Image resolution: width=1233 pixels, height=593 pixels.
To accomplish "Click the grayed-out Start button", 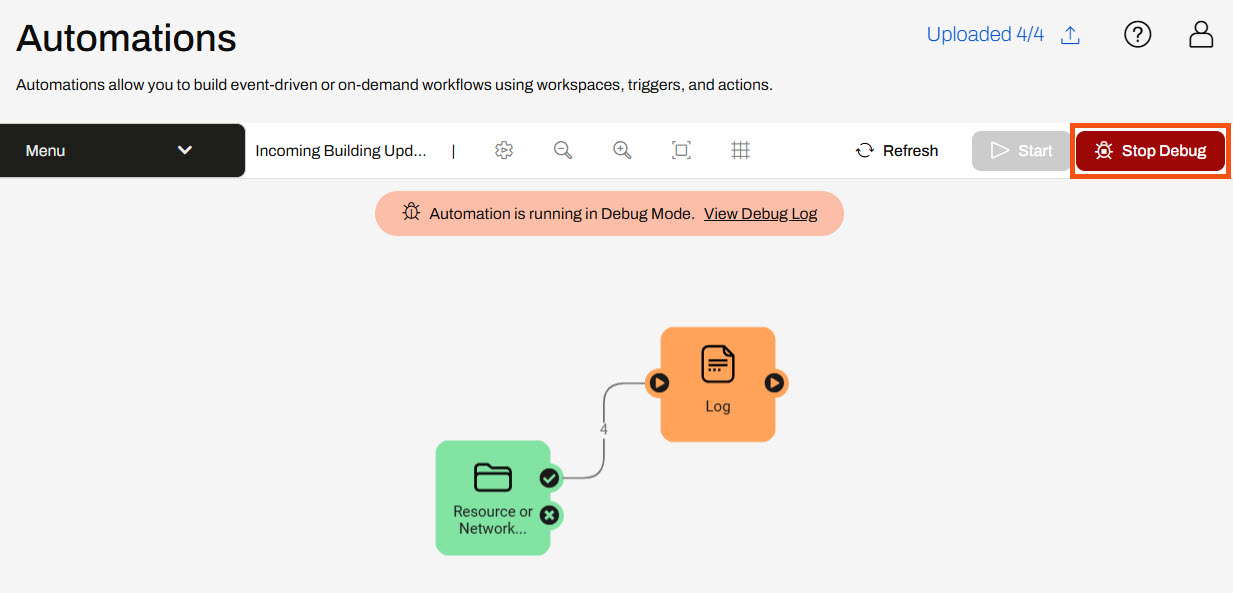I will [1021, 151].
